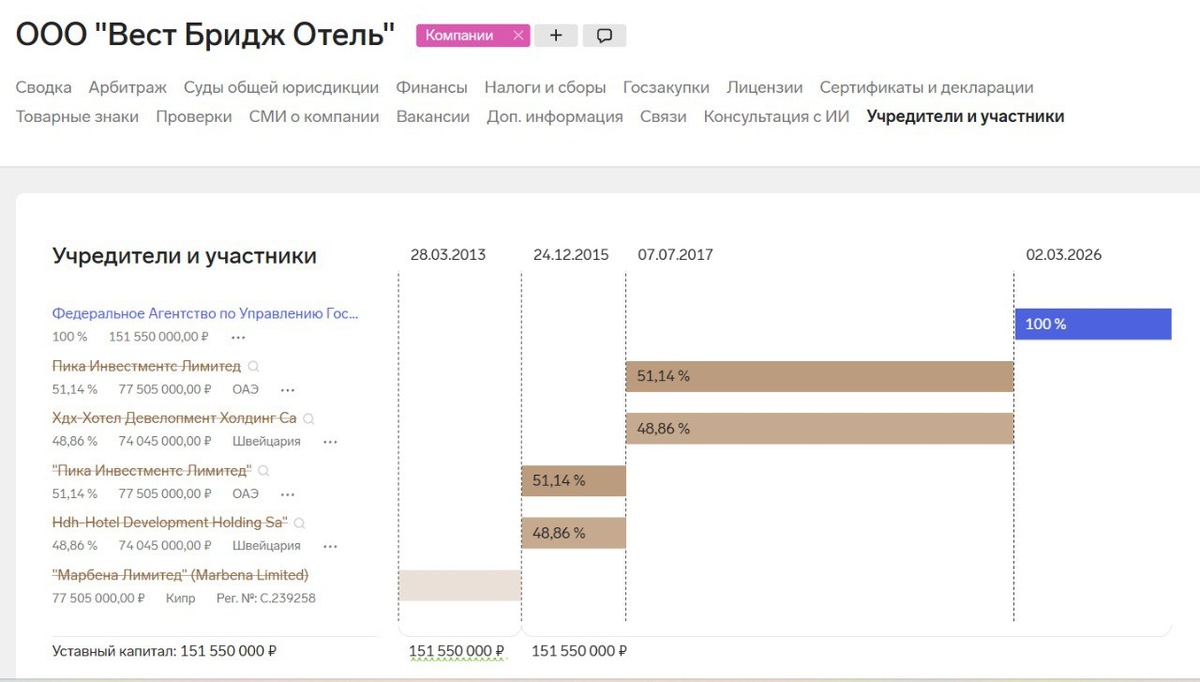
Task: Click underlined 151 550 000 ₽ under 28.03.2013
Action: (457, 651)
